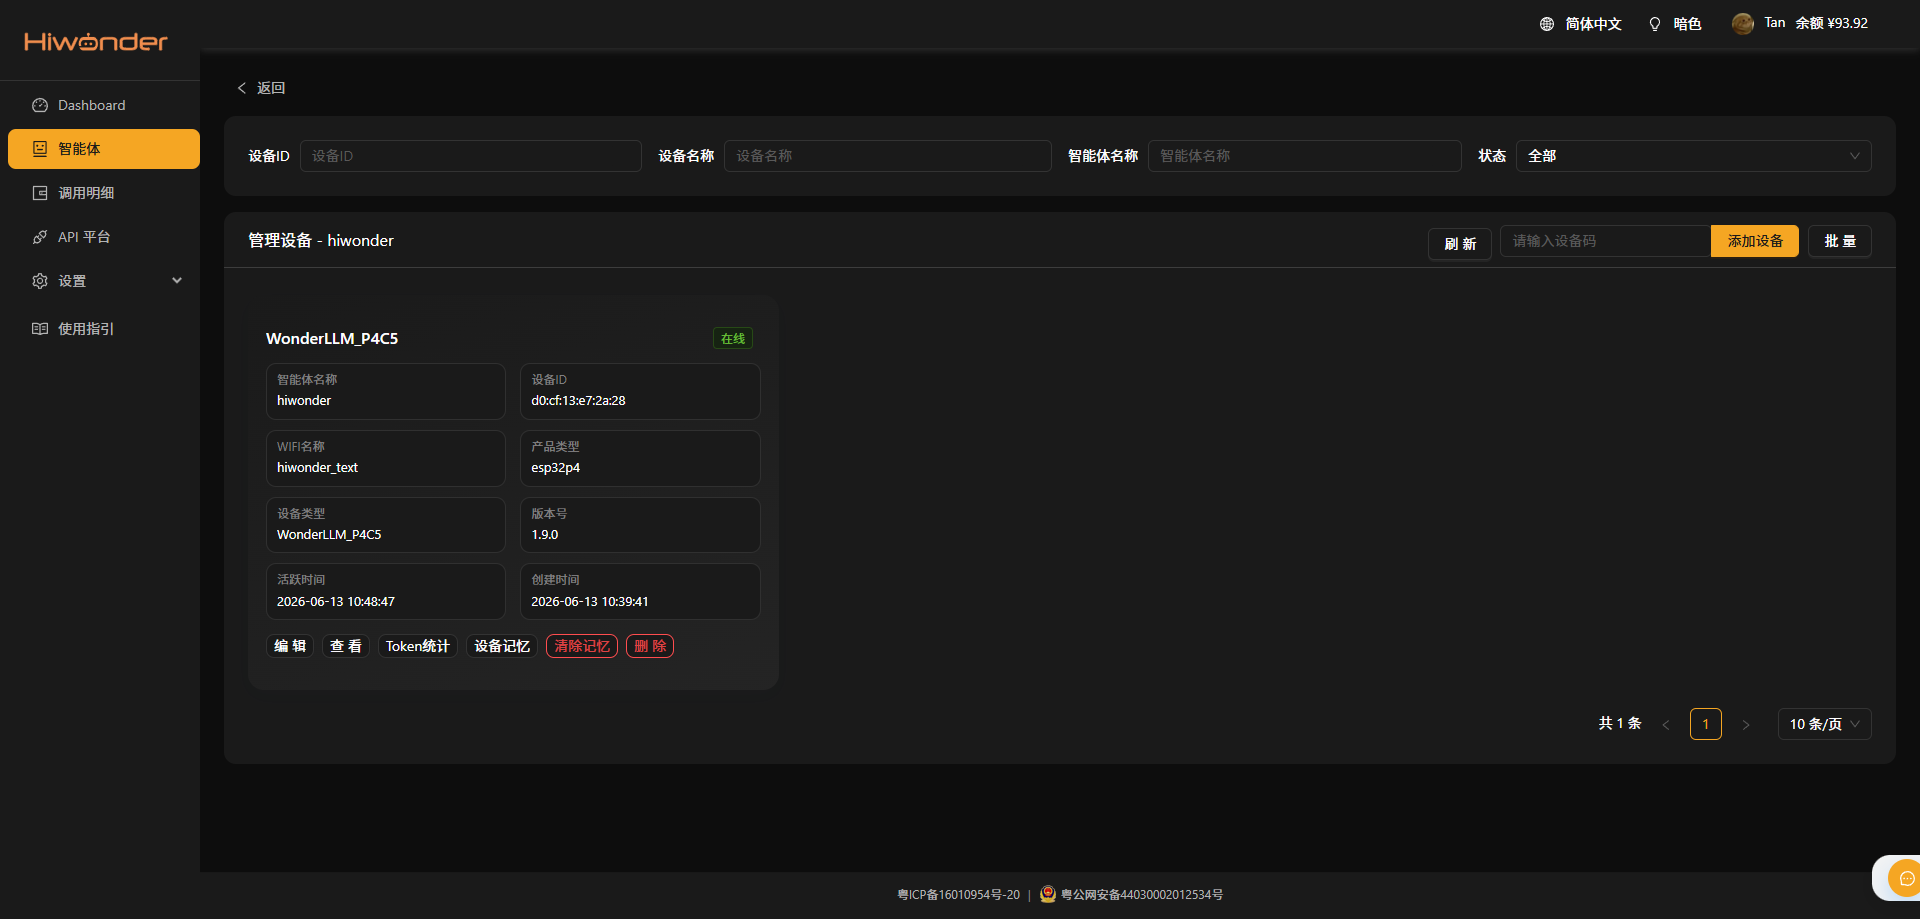Click the back arrow icon beside 返回
1920x919 pixels.
click(242, 88)
